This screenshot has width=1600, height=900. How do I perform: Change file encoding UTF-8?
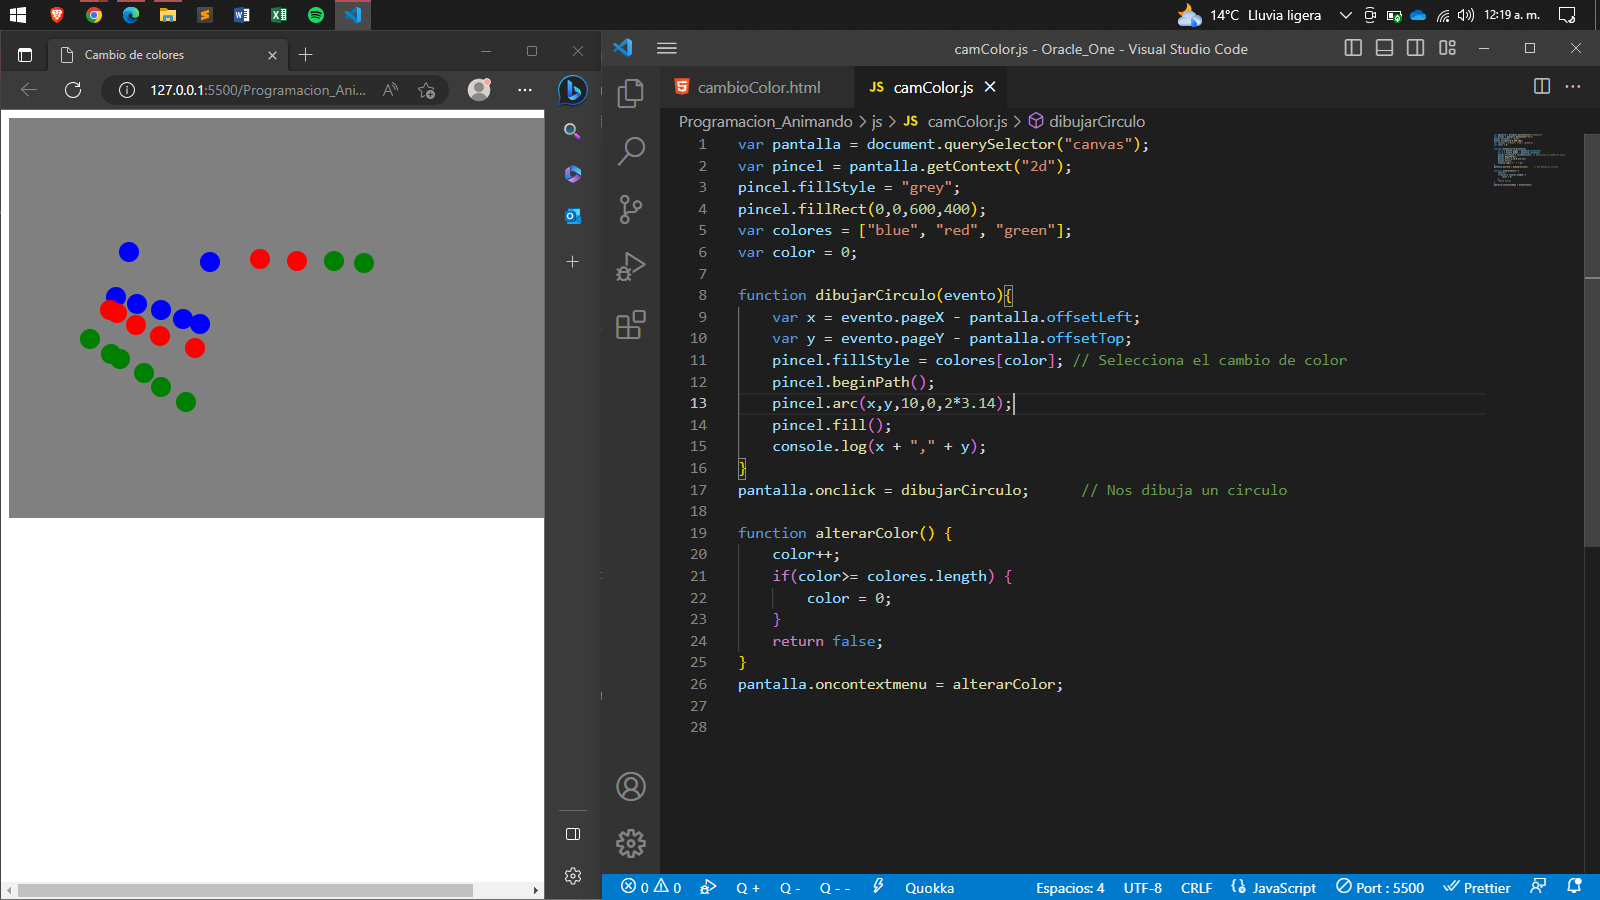pos(1143,887)
